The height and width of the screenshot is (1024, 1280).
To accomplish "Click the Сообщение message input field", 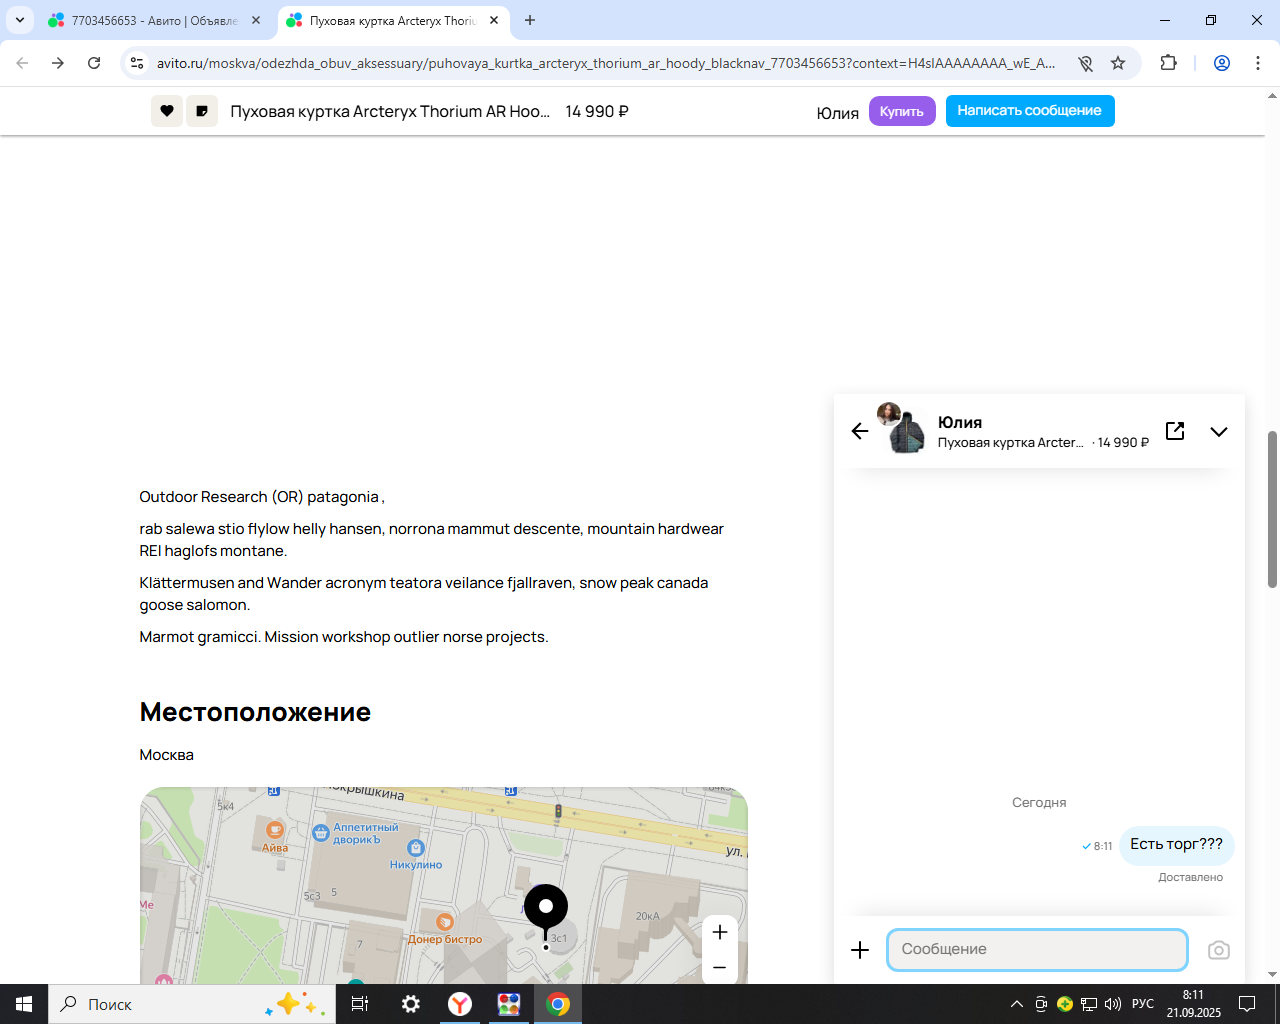I will [1037, 950].
